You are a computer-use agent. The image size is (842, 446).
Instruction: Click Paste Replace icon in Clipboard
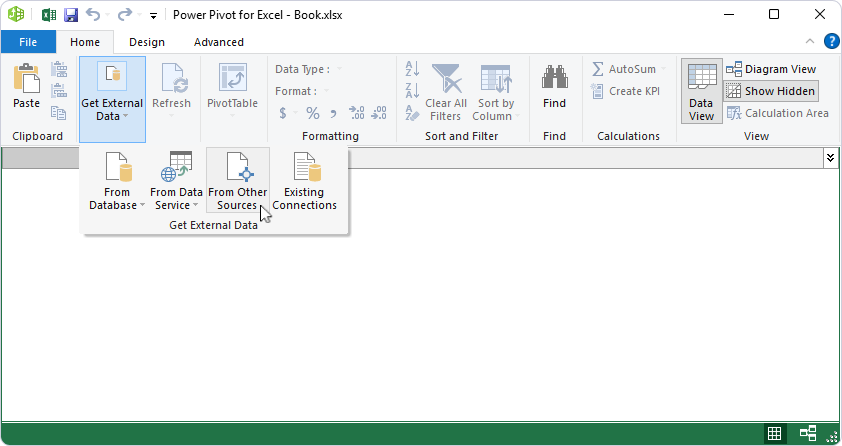pyautogui.click(x=59, y=91)
